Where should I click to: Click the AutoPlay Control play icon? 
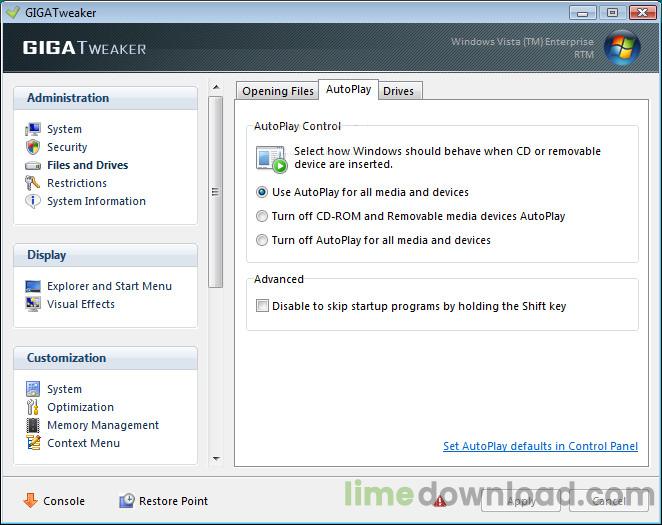click(271, 159)
